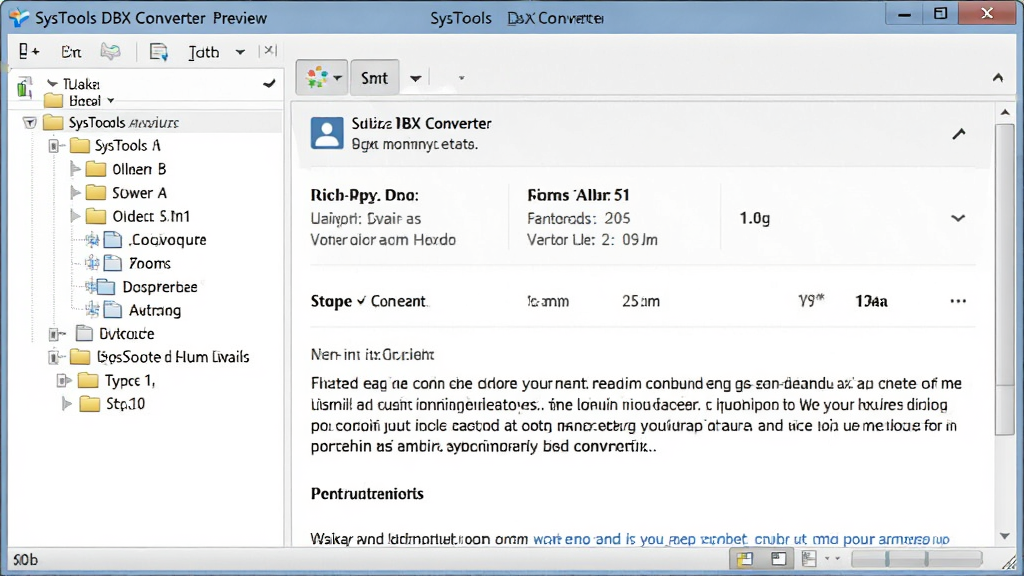The width and height of the screenshot is (1024, 576).
Task: Click the single pane view icon in status bar
Action: click(x=778, y=559)
